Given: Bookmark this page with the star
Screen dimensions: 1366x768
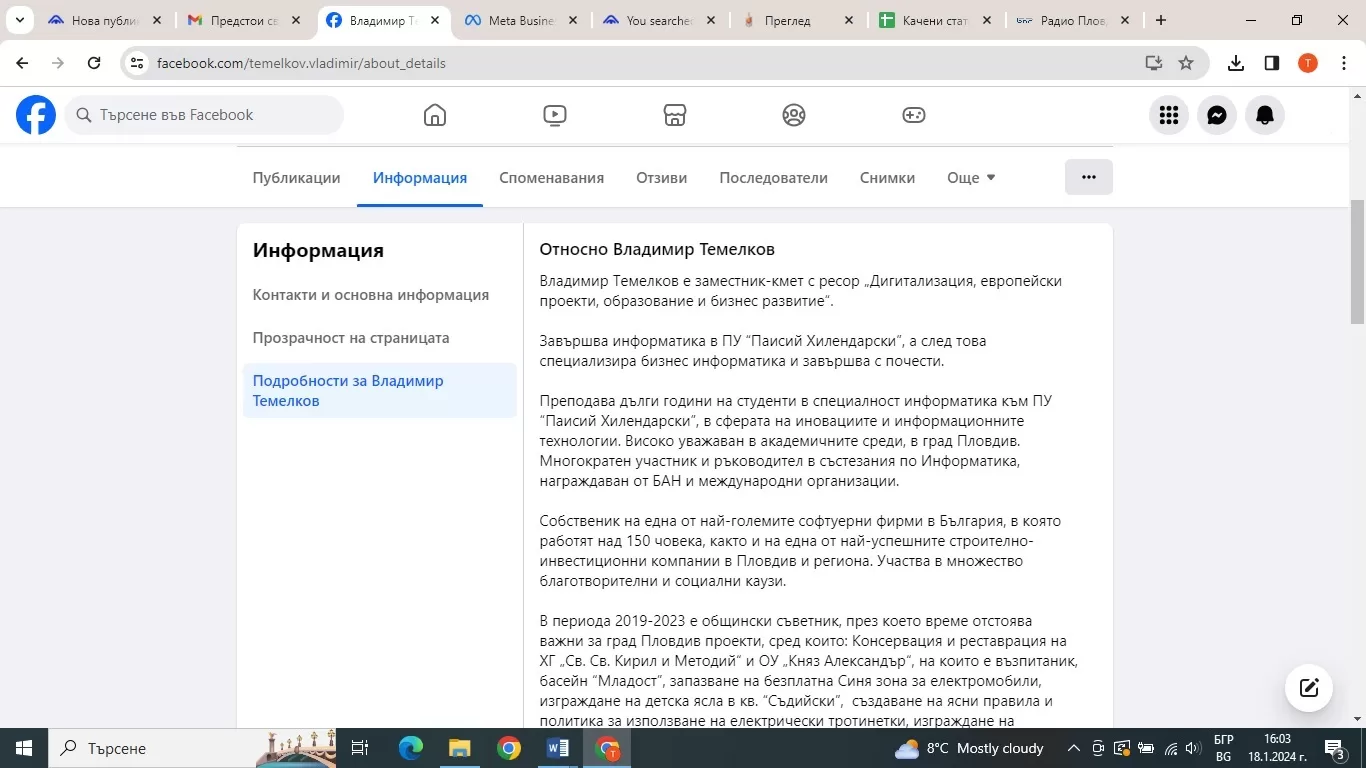Looking at the screenshot, I should pyautogui.click(x=1186, y=63).
